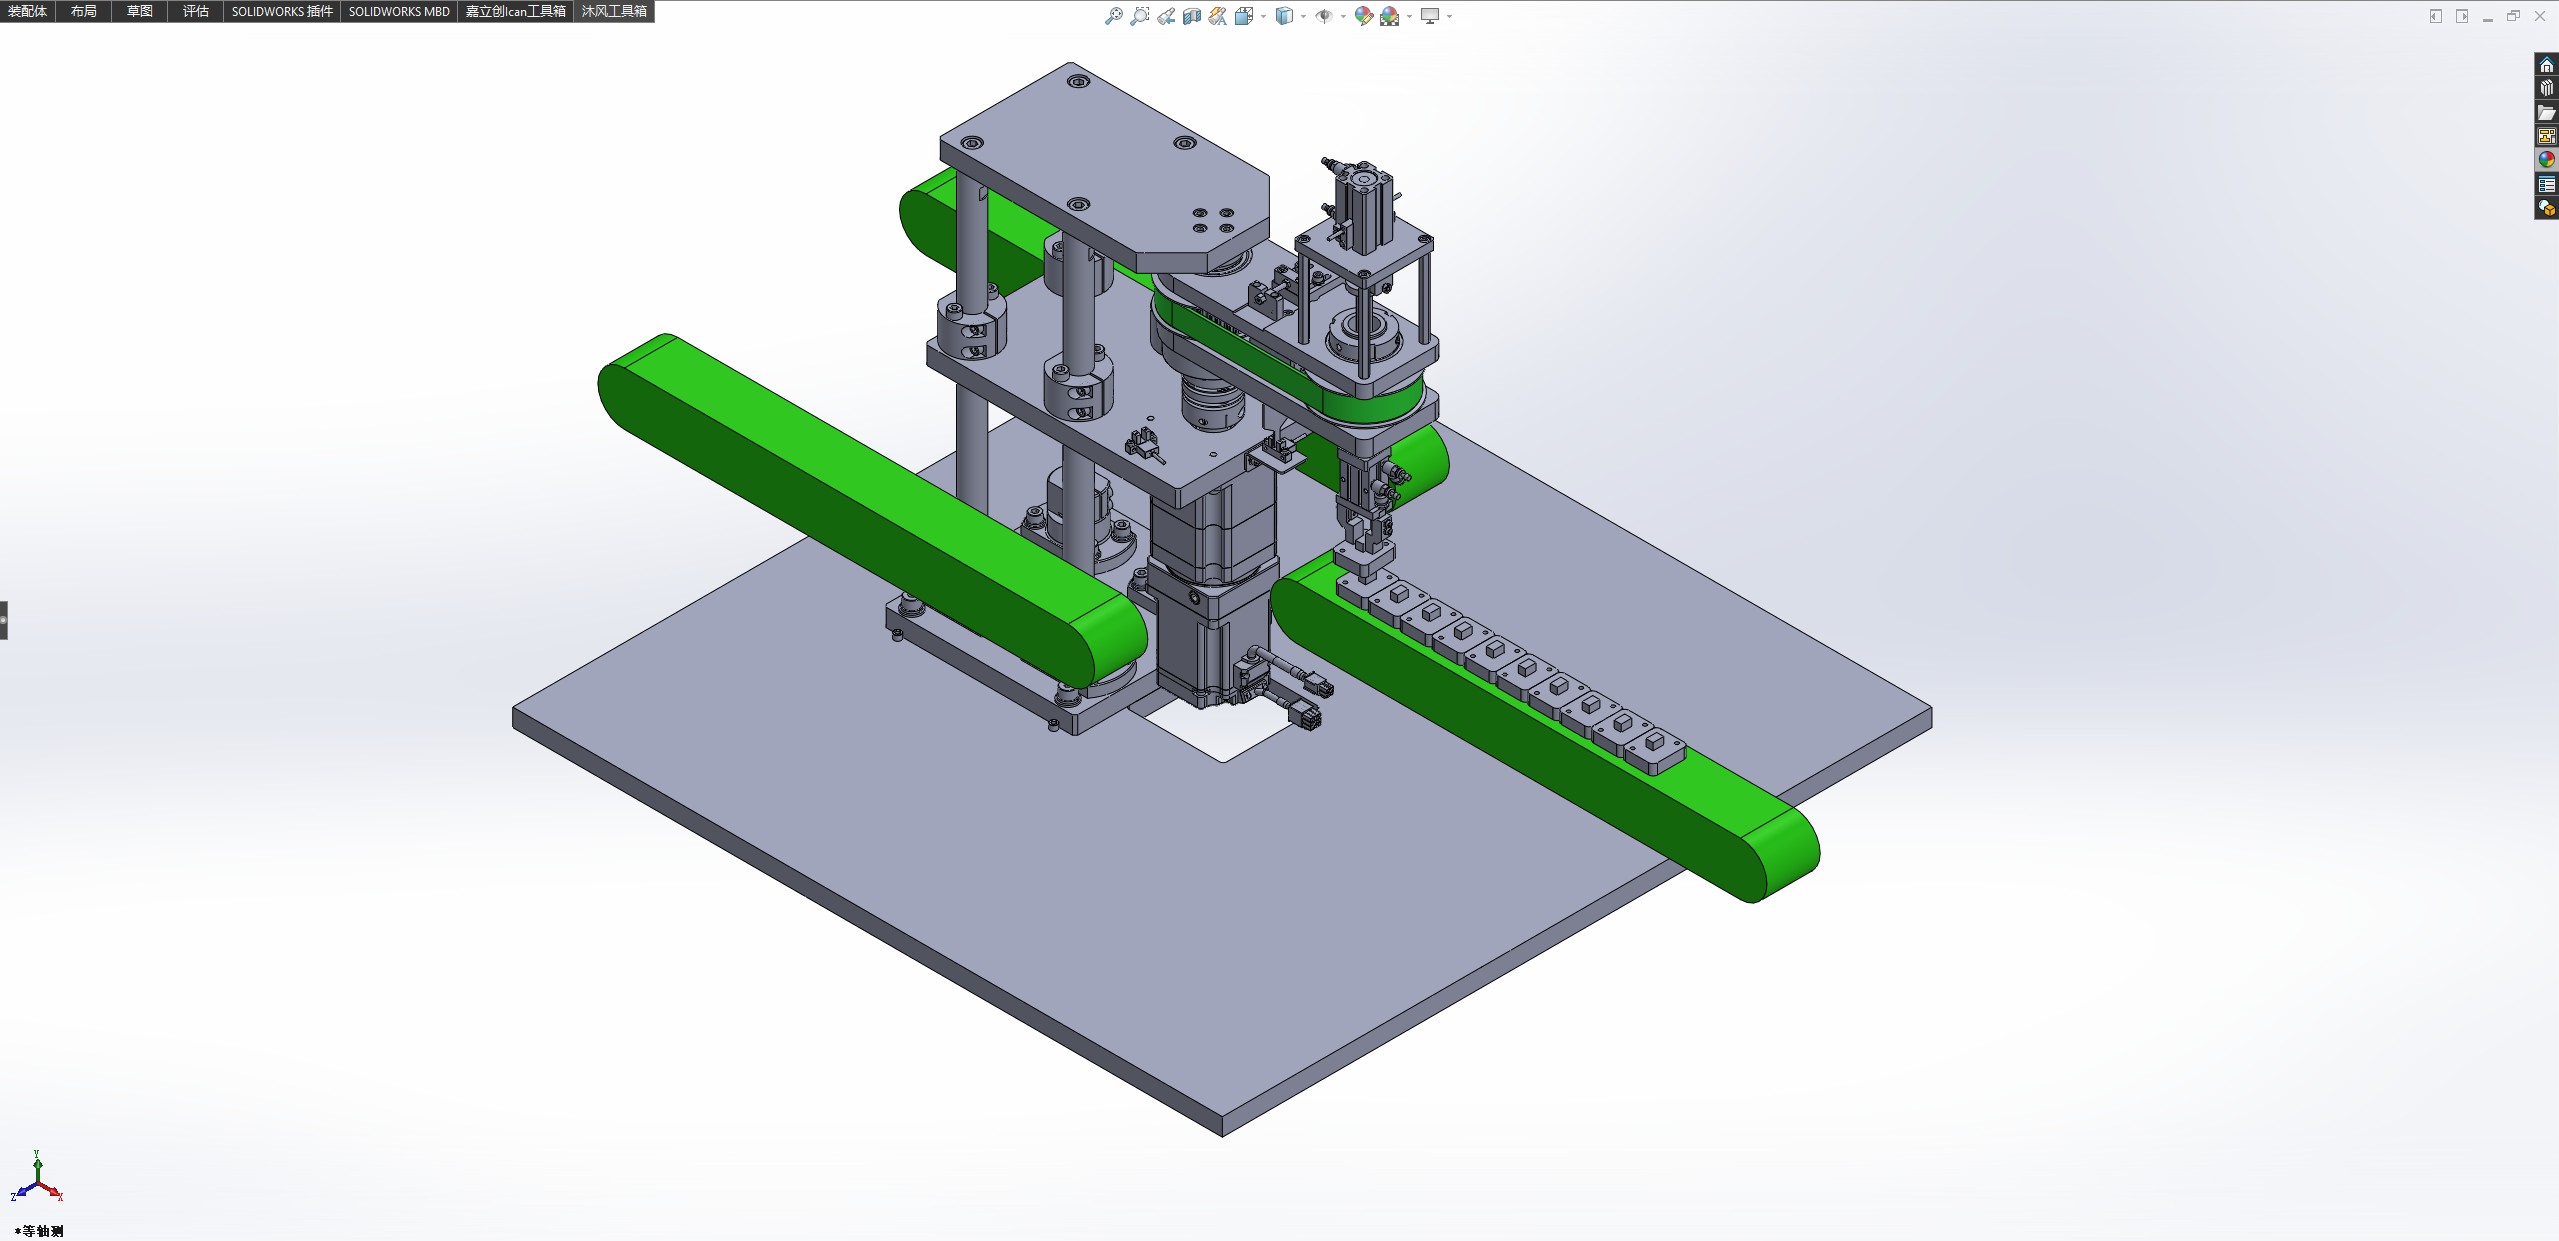2559x1241 pixels.
Task: Open the SOLIDWORKS MBD tab
Action: point(399,11)
